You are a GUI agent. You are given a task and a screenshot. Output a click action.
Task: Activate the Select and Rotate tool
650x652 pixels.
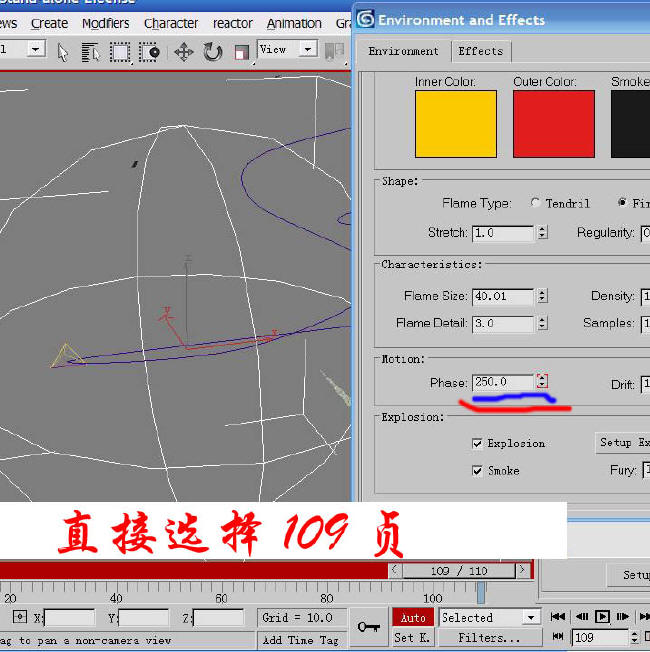pos(213,51)
